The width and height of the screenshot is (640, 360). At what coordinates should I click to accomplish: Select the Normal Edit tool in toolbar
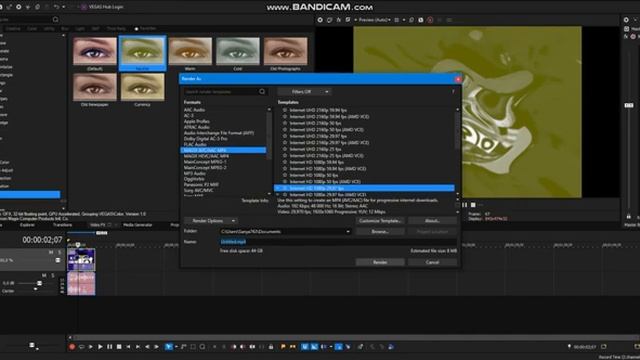tap(169, 347)
